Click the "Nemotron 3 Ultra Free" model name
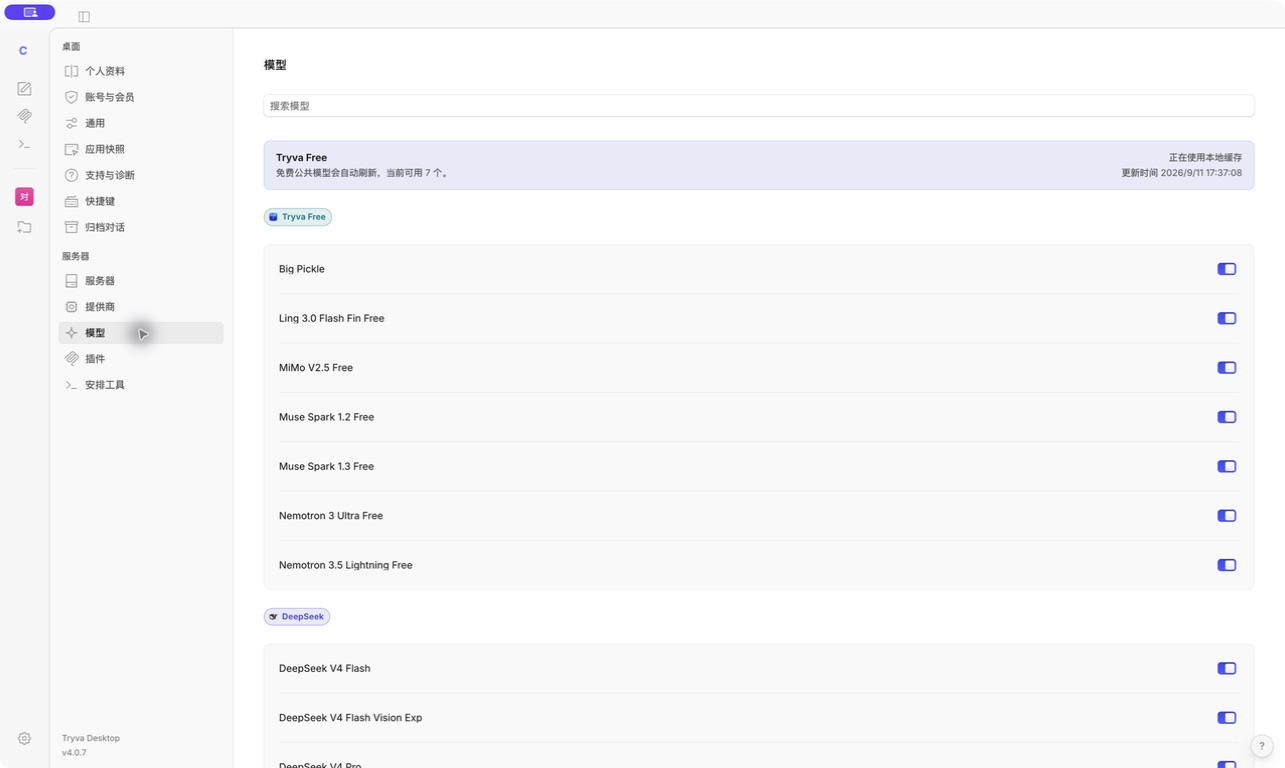The image size is (1285, 768). point(331,516)
